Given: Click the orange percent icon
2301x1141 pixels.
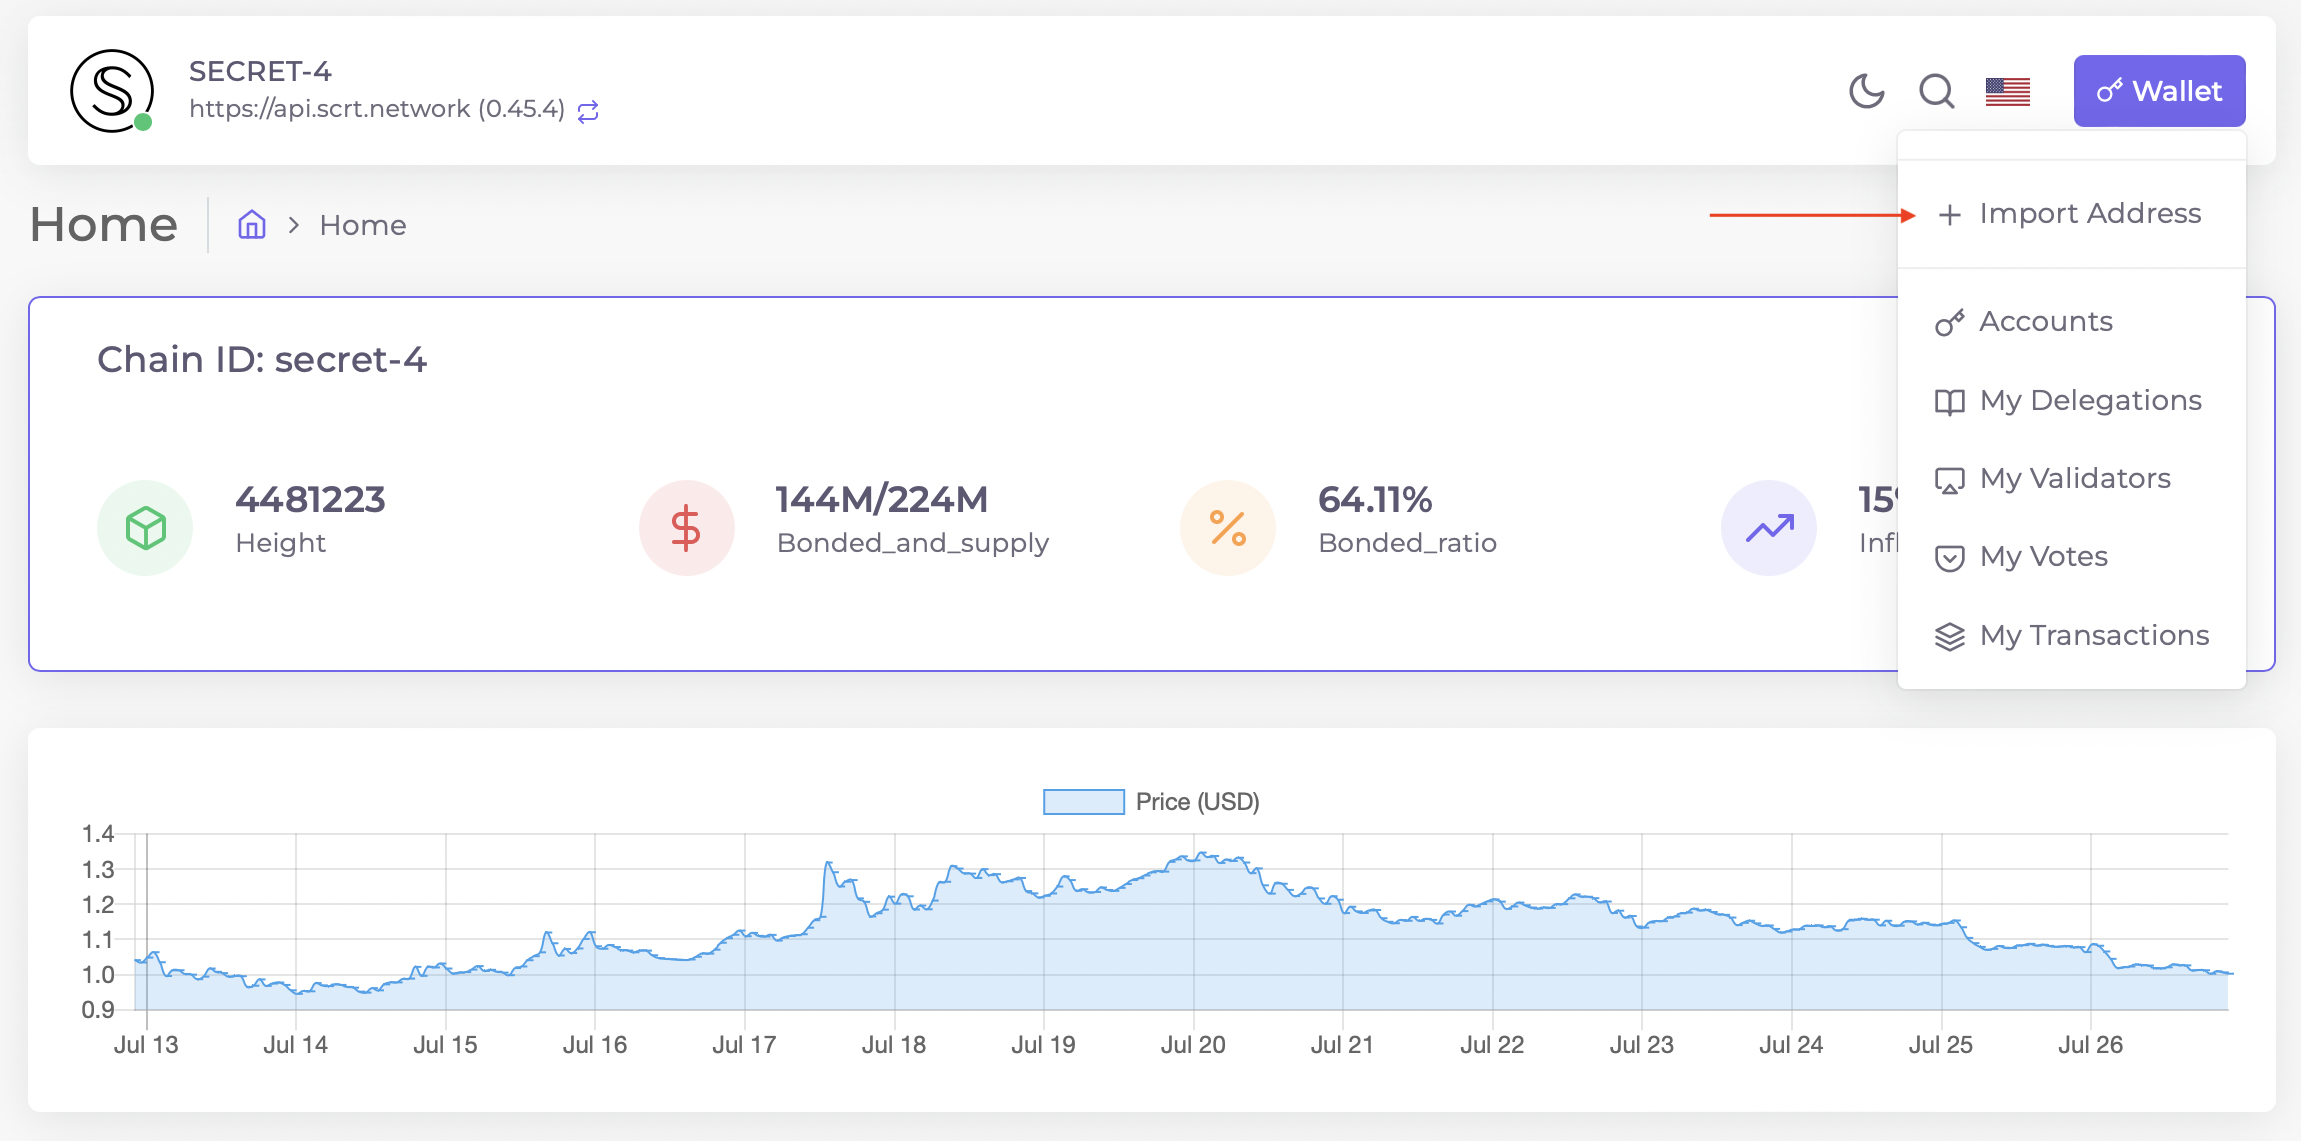Looking at the screenshot, I should pyautogui.click(x=1227, y=528).
